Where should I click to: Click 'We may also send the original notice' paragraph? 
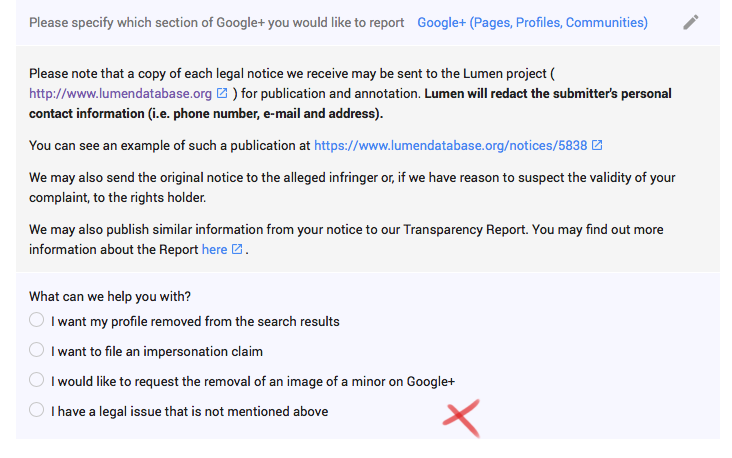pyautogui.click(x=352, y=188)
